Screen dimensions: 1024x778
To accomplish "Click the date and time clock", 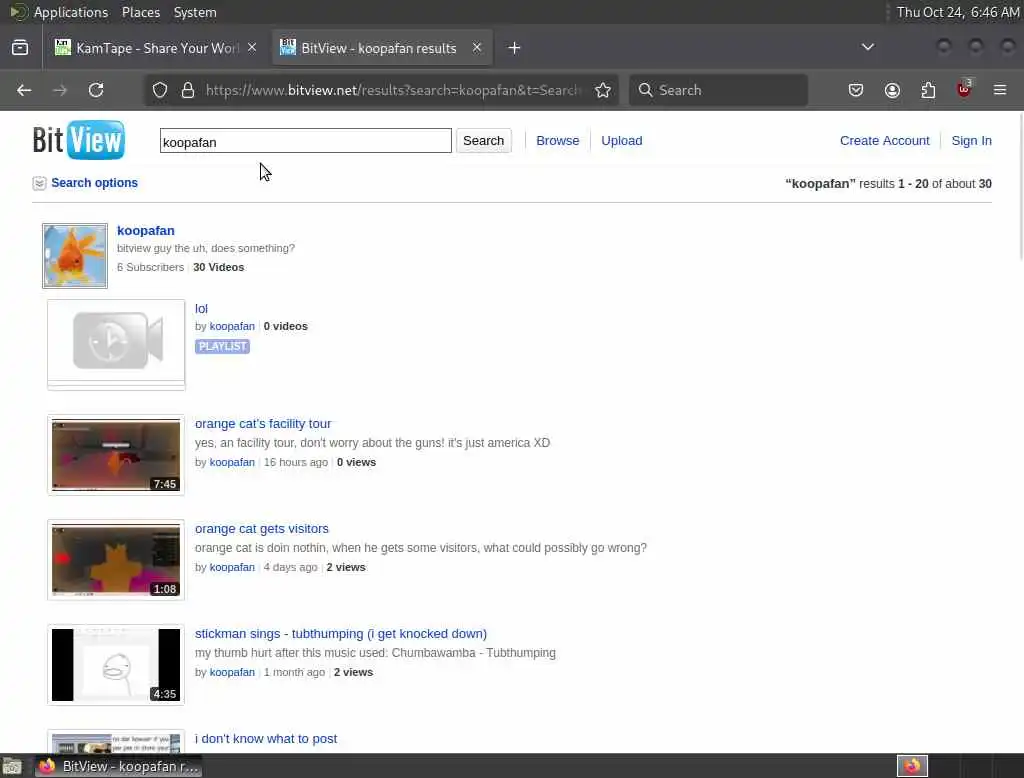I will click(x=957, y=12).
